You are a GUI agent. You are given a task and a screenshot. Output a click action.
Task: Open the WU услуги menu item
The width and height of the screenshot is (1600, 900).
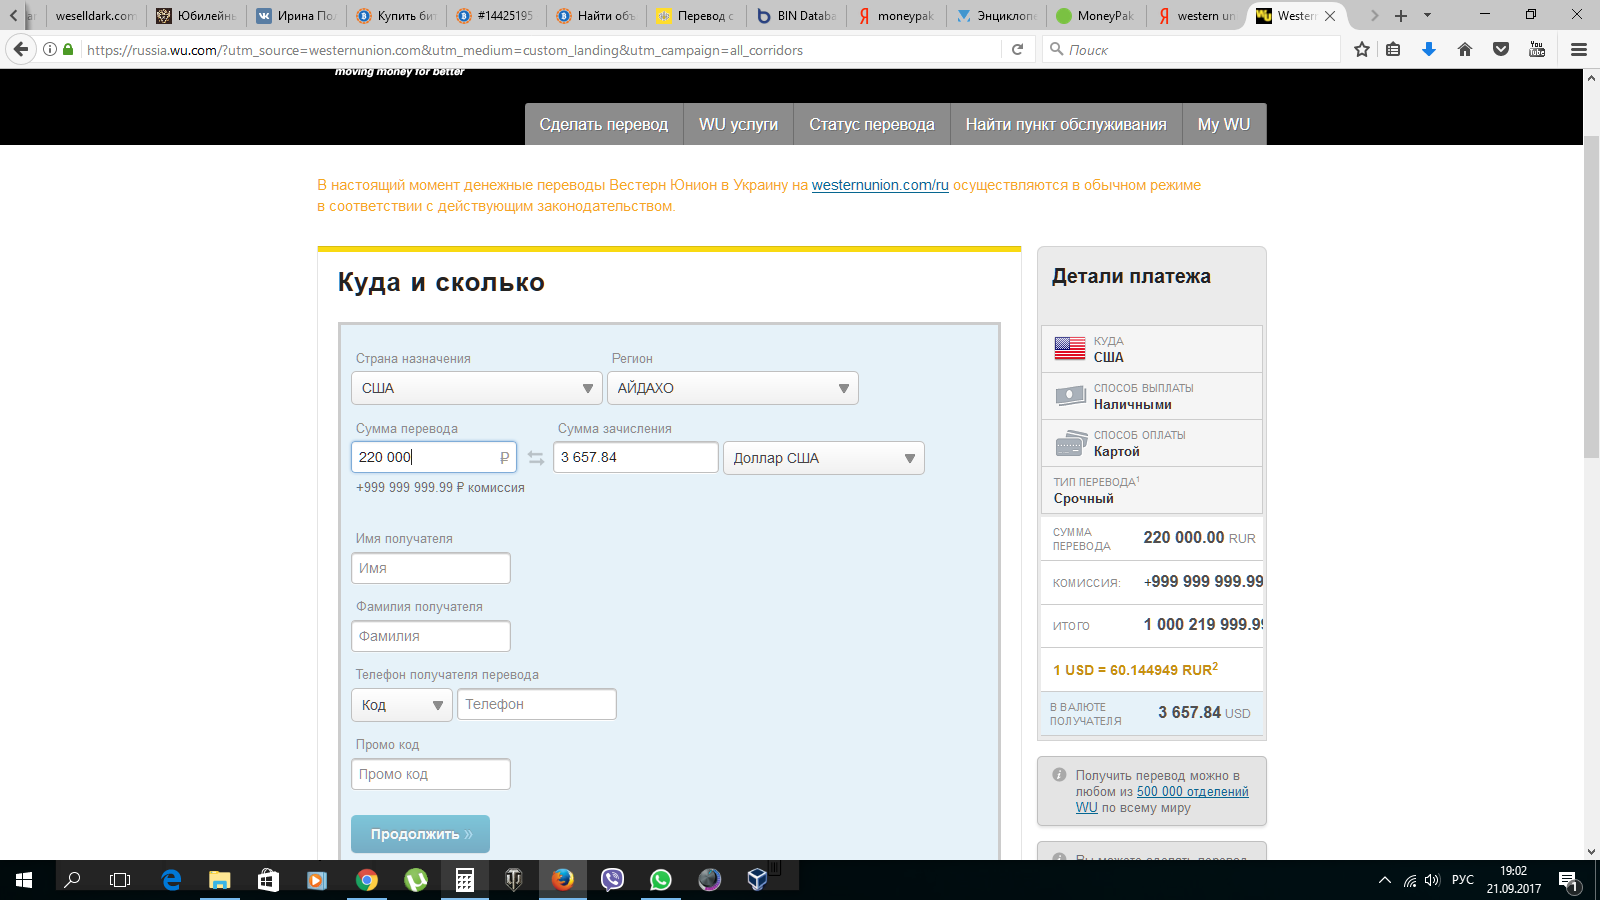[738, 124]
